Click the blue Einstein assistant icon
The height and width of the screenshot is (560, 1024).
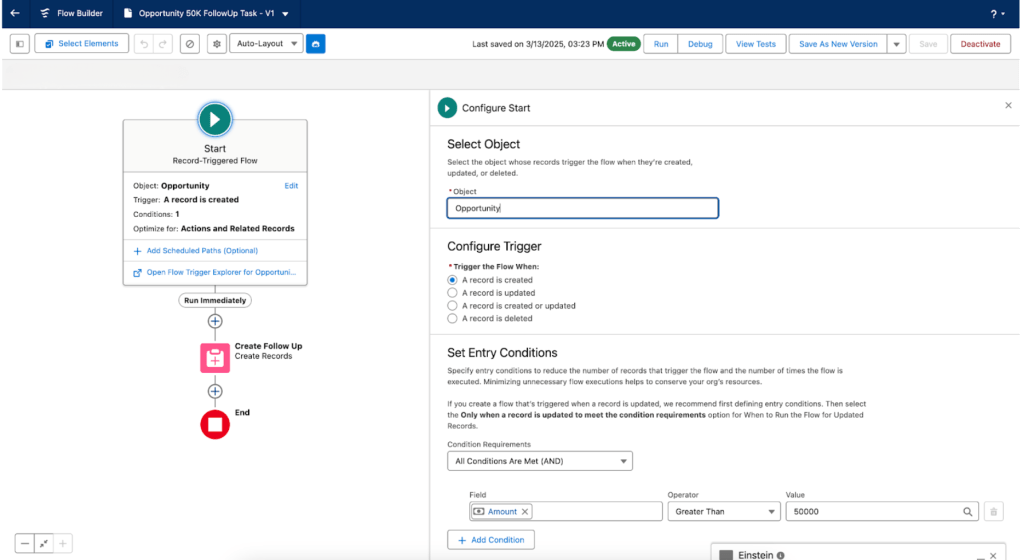pos(315,44)
